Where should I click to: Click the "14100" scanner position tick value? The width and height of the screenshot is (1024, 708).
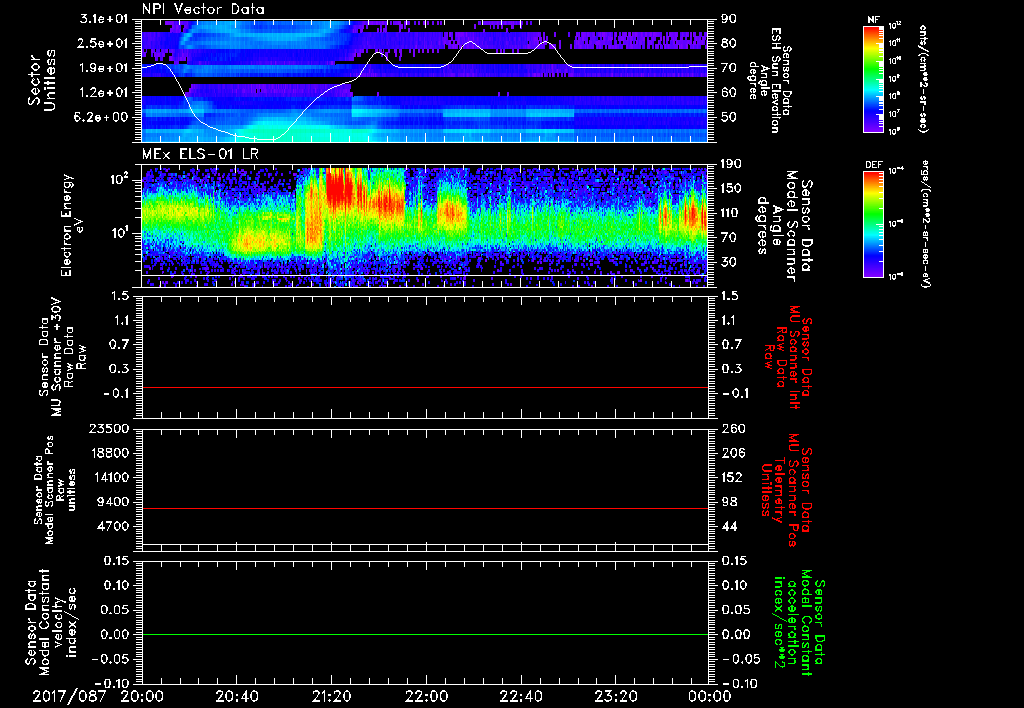(110, 477)
